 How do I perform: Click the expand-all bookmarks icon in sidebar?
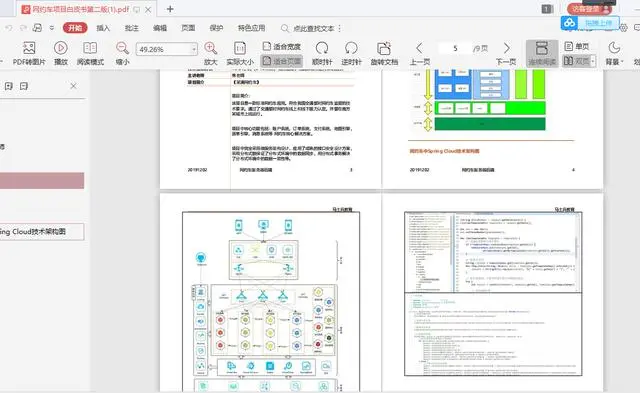pos(9,86)
